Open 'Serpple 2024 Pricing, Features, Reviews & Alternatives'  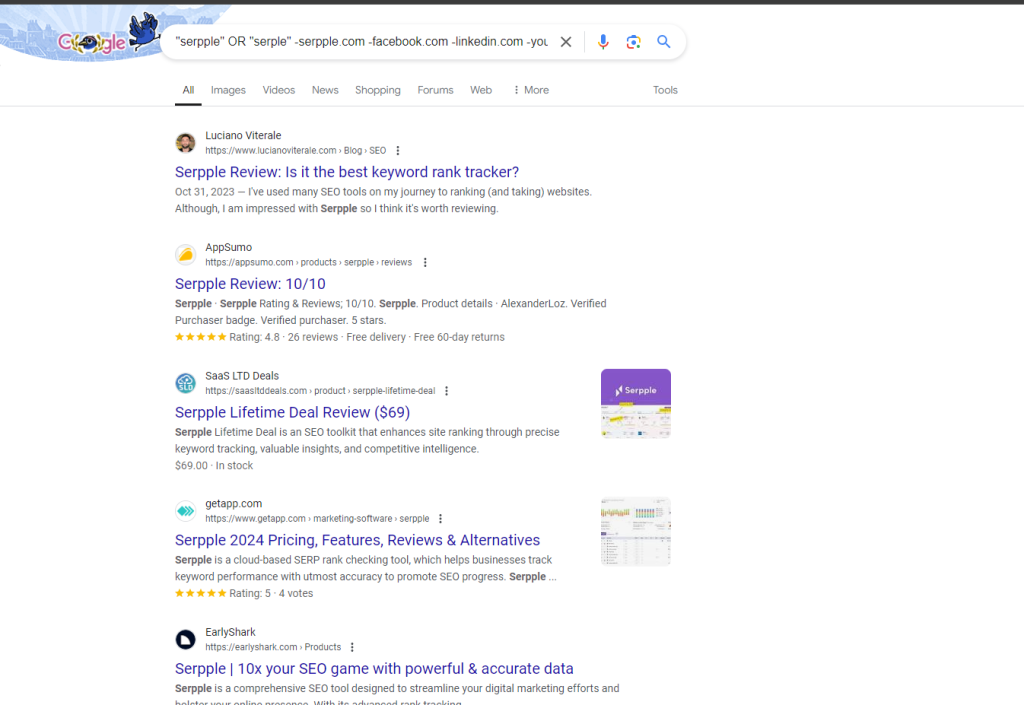click(x=357, y=540)
